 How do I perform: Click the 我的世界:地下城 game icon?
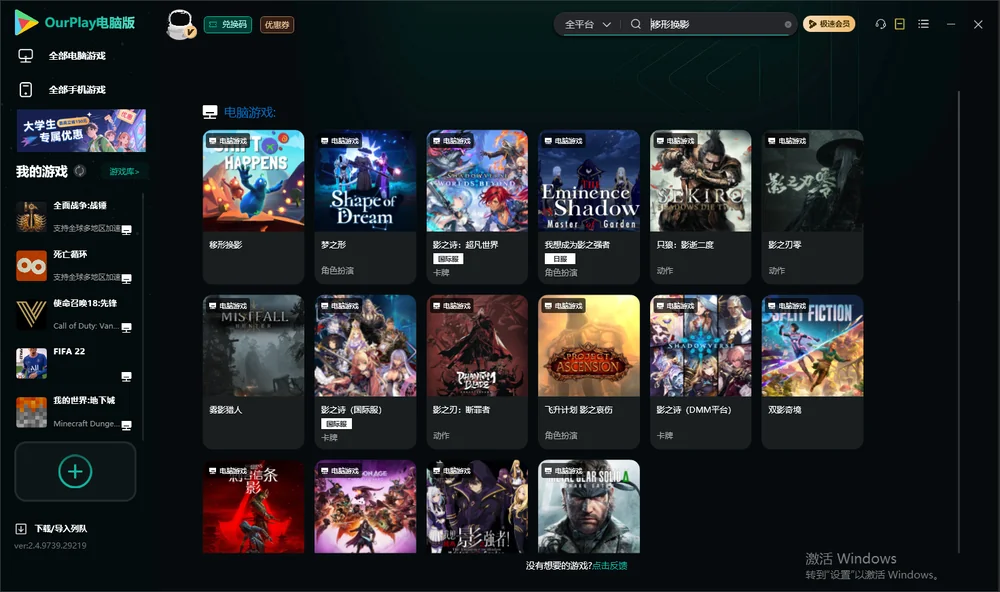point(31,412)
